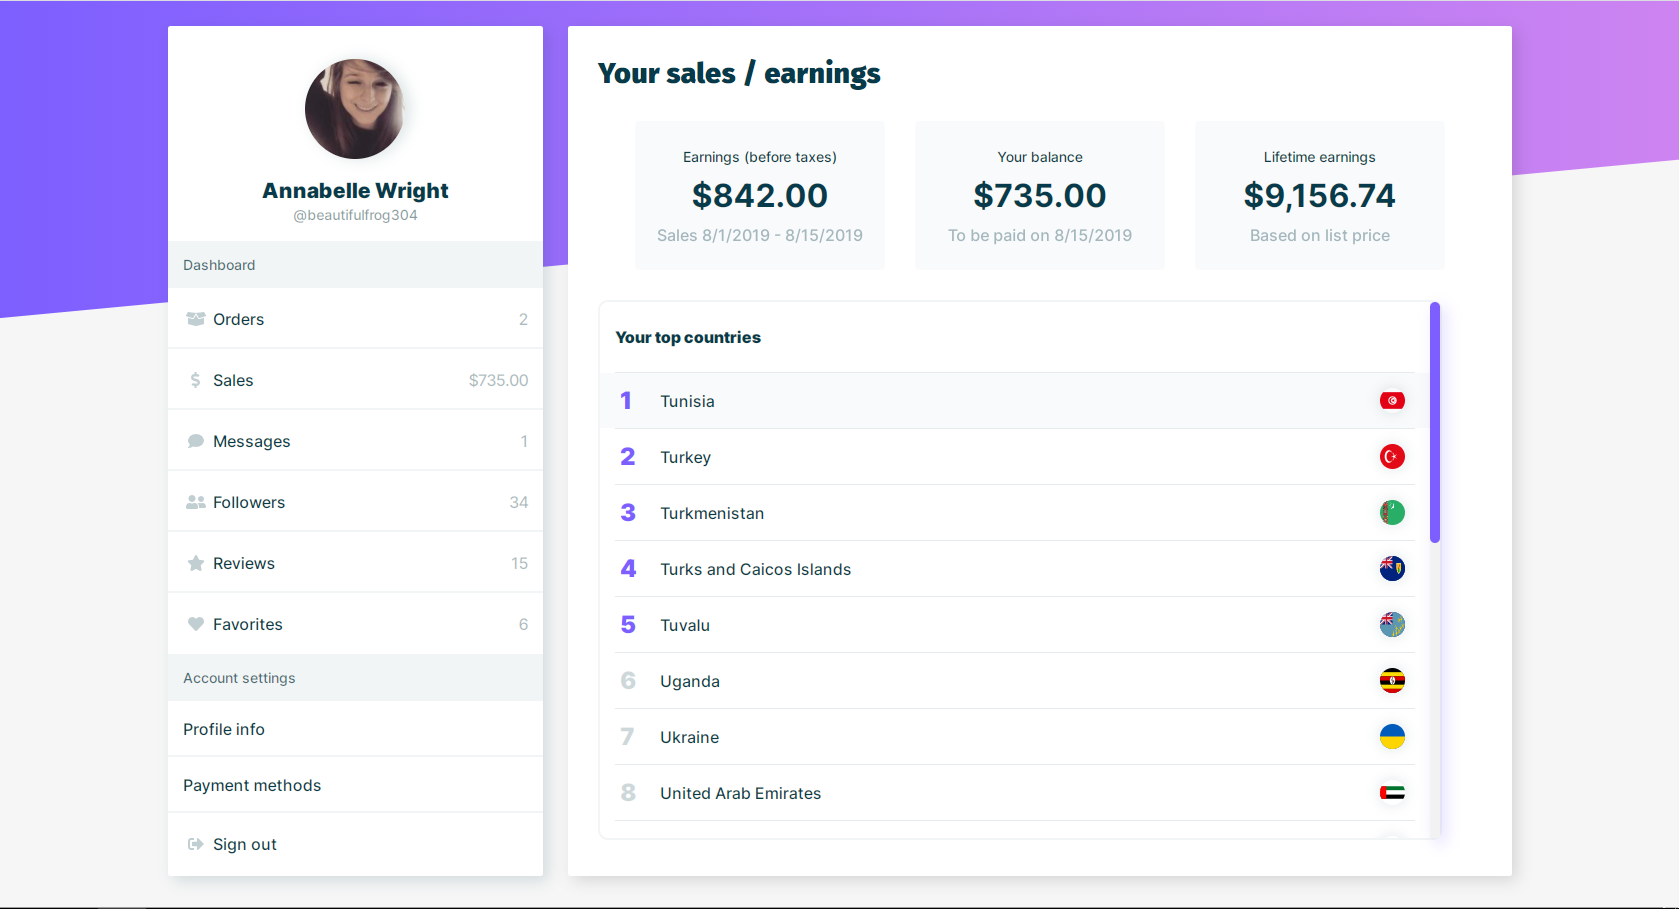Click the Followers count 34
Viewport: 1679px width, 909px height.
[x=519, y=502]
